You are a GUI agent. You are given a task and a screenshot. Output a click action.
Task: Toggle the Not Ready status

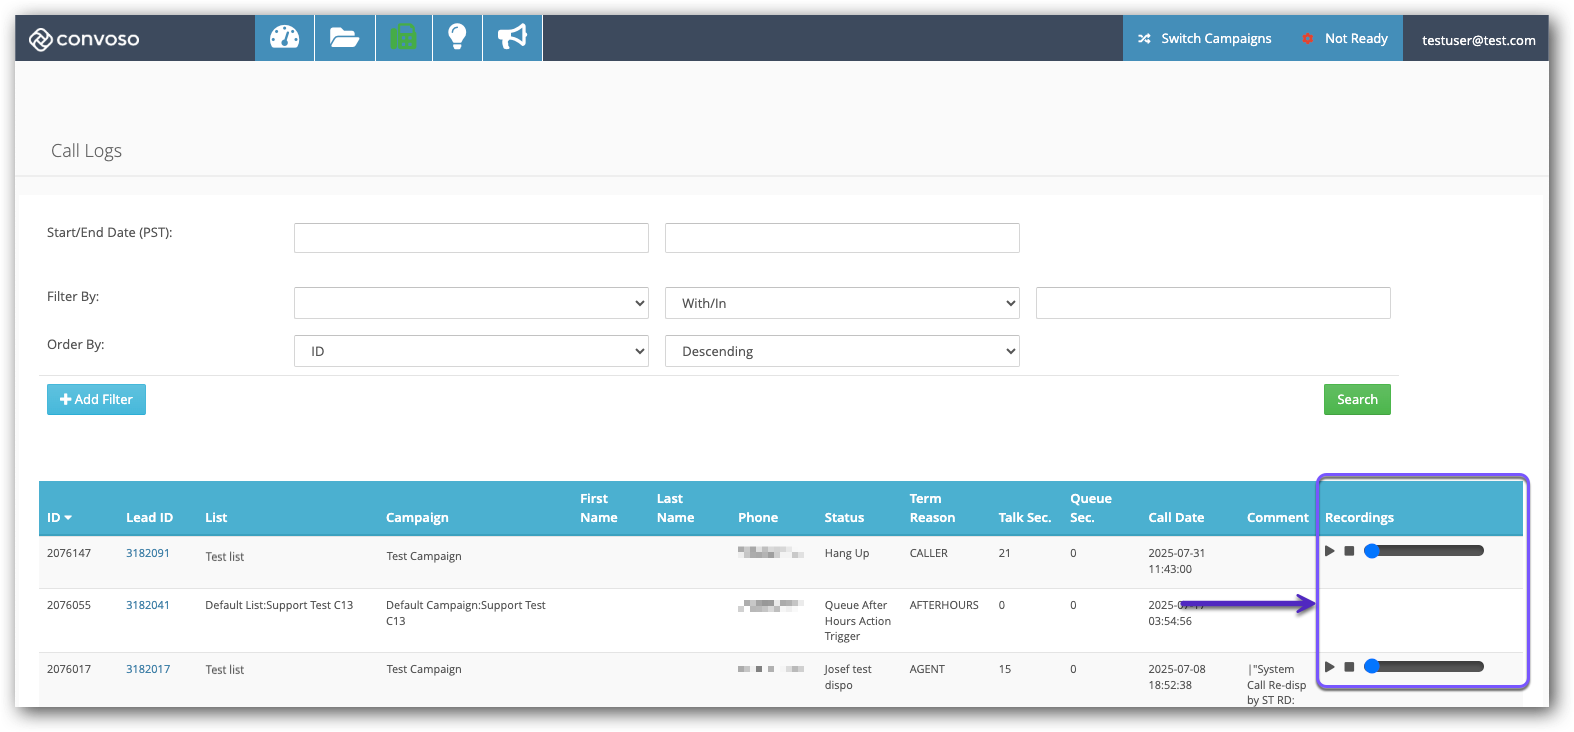pyautogui.click(x=1345, y=38)
